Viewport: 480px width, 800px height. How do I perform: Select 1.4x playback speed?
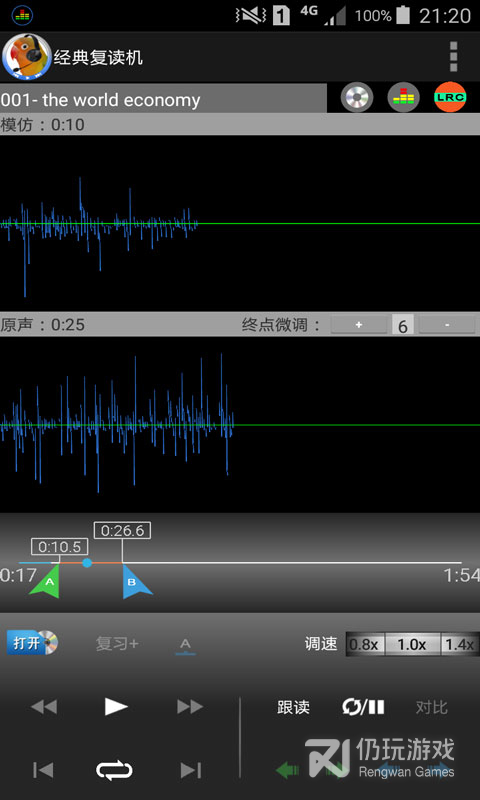pos(460,644)
